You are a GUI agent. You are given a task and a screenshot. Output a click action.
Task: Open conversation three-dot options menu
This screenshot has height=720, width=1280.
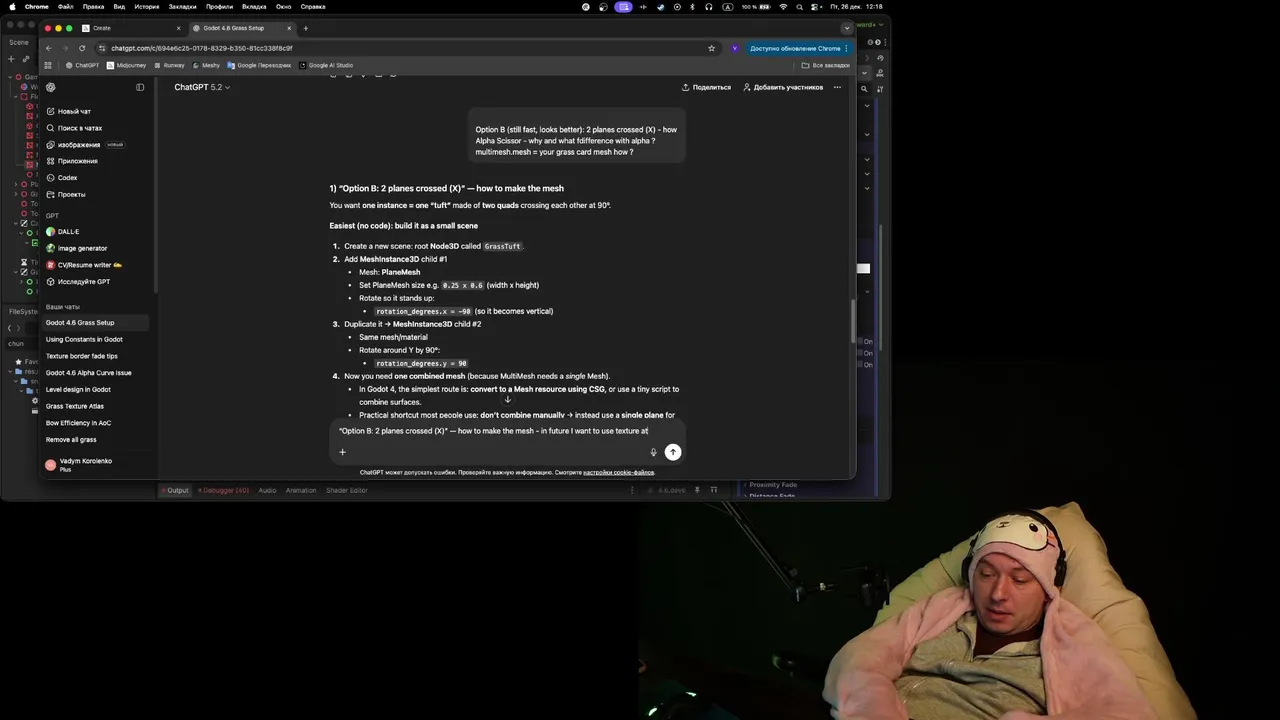pos(837,87)
